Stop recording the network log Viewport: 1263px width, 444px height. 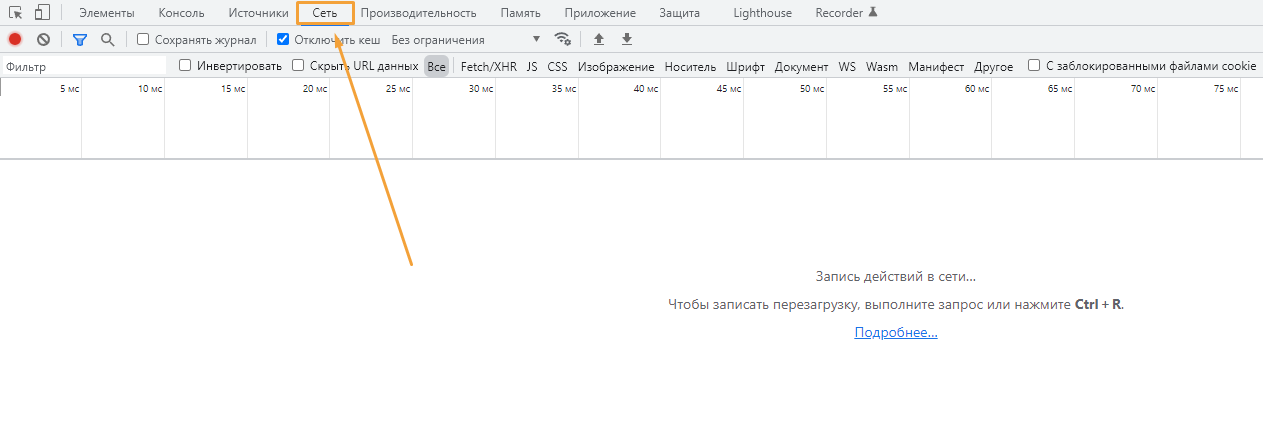click(x=15, y=40)
